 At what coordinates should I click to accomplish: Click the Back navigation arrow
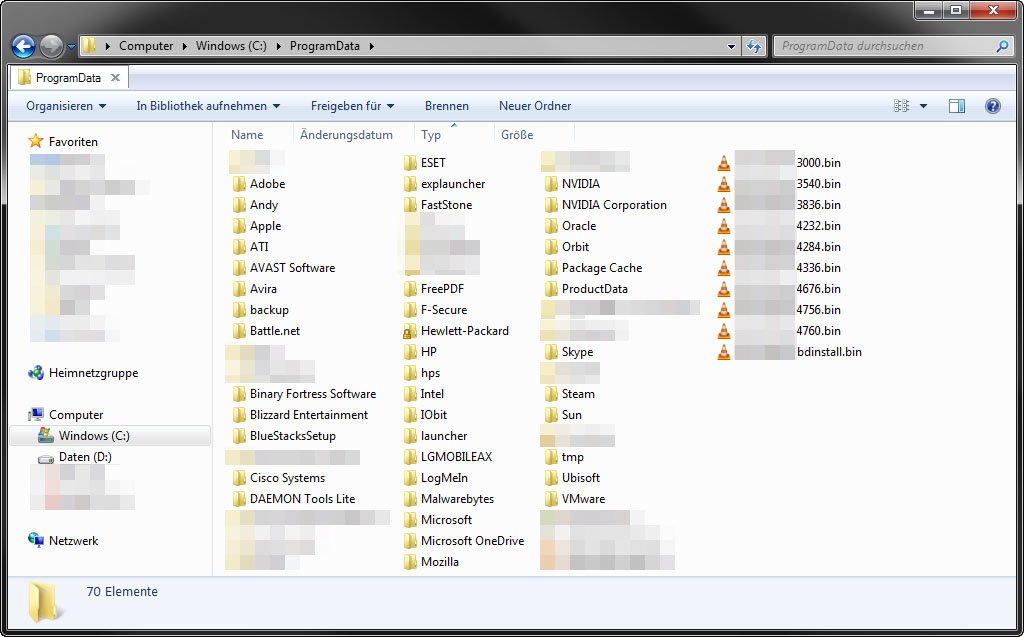pyautogui.click(x=24, y=46)
